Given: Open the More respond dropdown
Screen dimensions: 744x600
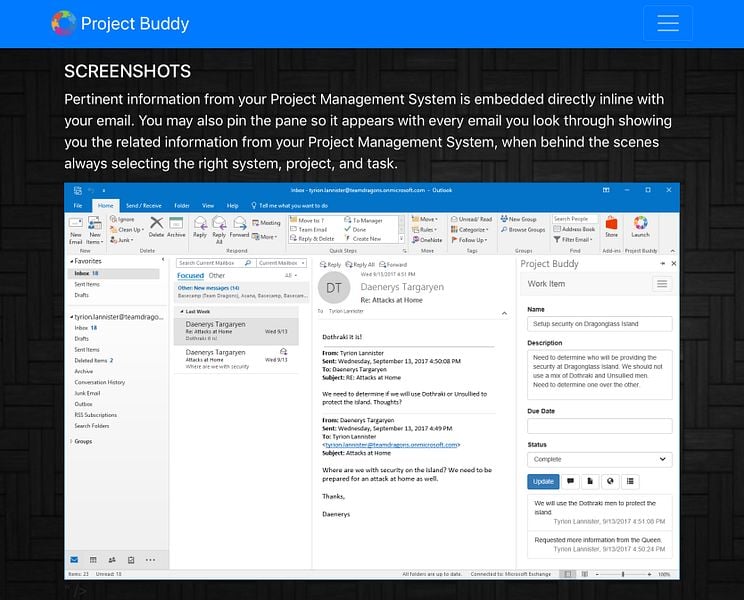Looking at the screenshot, I should click(x=264, y=237).
